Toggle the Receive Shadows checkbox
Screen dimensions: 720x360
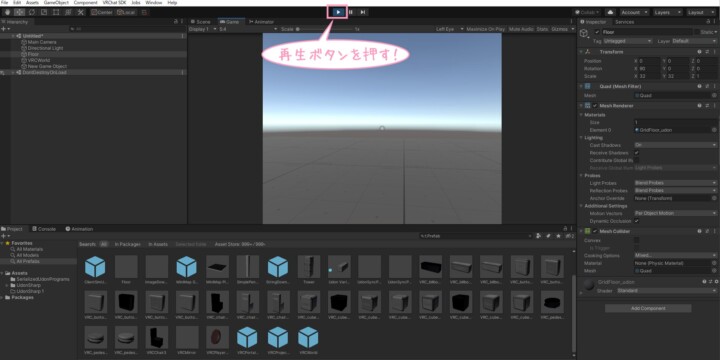click(x=636, y=153)
